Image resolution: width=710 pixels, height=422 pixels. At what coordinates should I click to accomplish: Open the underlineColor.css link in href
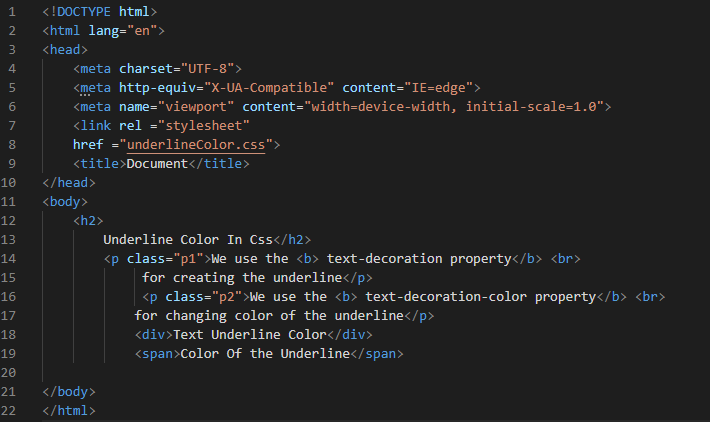click(196, 145)
